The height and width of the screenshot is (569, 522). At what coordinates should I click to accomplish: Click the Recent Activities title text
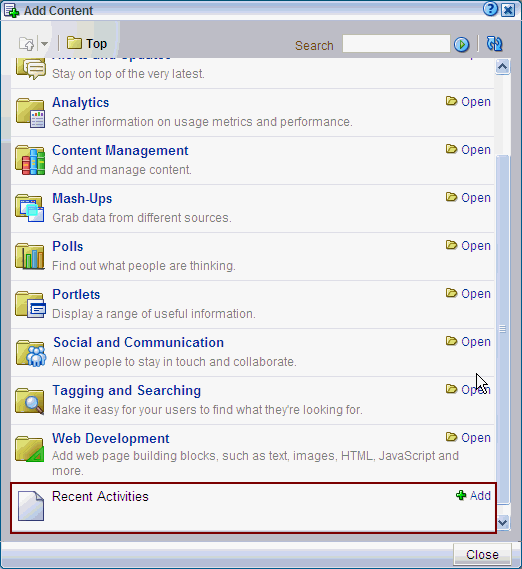(100, 496)
